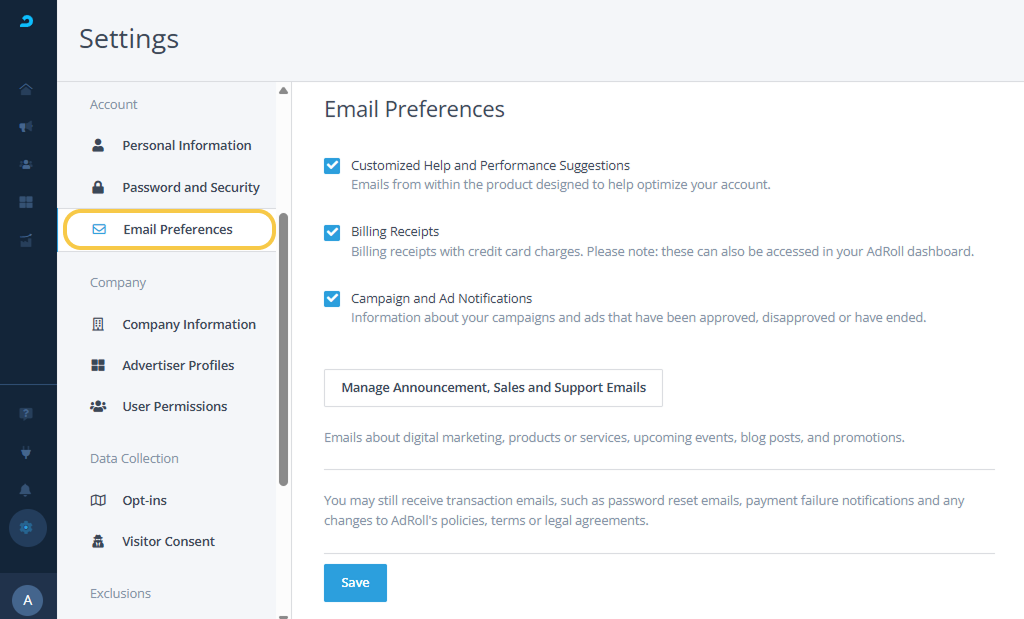This screenshot has width=1024, height=619.
Task: Open the Campaigns megaphone icon
Action: tap(27, 127)
